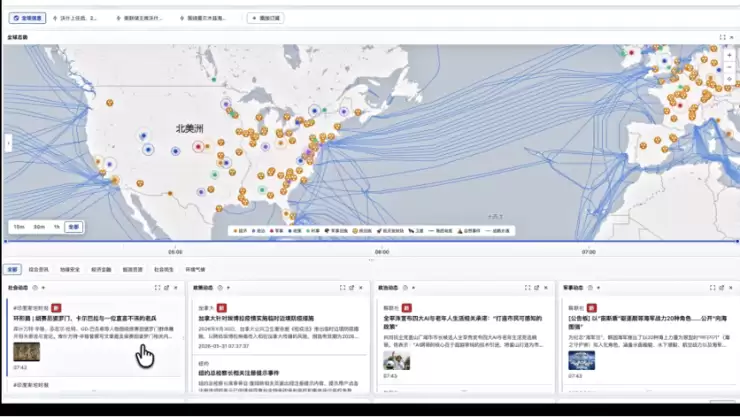Zoom in with the map plus button
The image size is (740, 417).
coord(729,55)
